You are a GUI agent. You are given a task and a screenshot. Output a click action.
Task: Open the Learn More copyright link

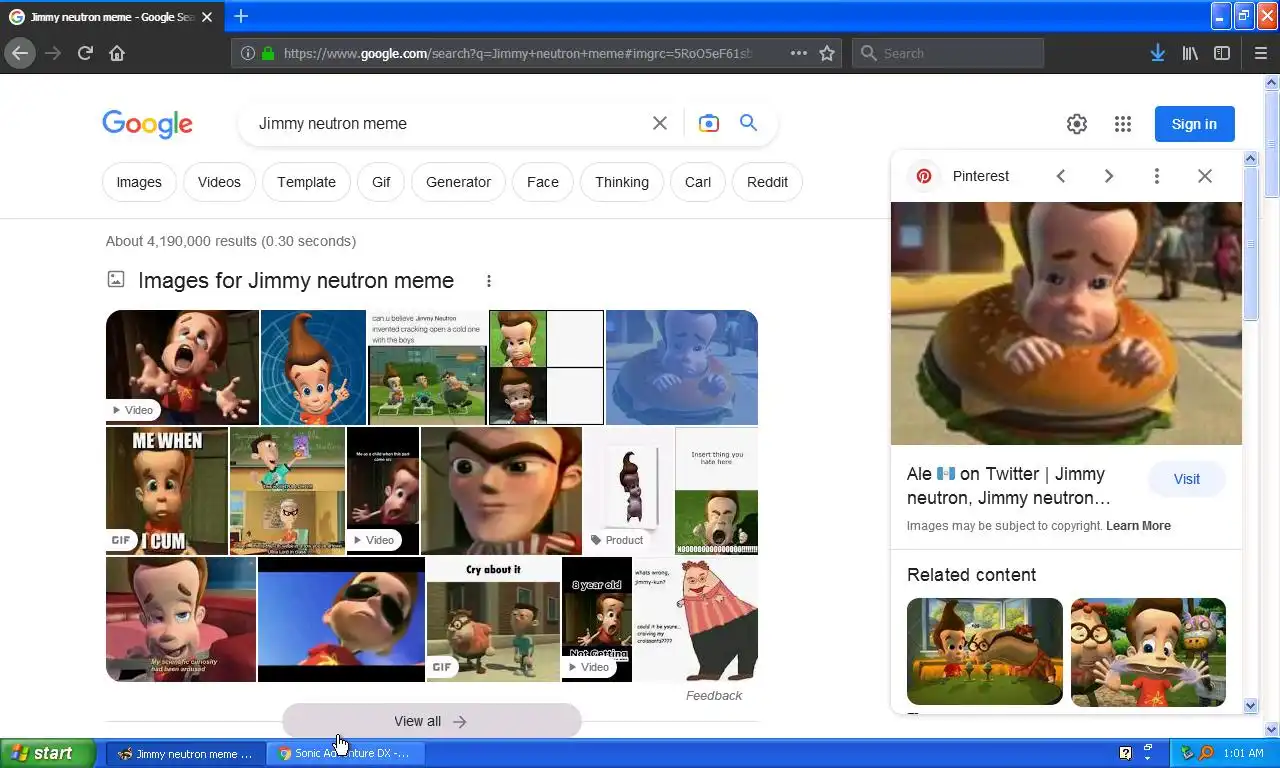1138,526
